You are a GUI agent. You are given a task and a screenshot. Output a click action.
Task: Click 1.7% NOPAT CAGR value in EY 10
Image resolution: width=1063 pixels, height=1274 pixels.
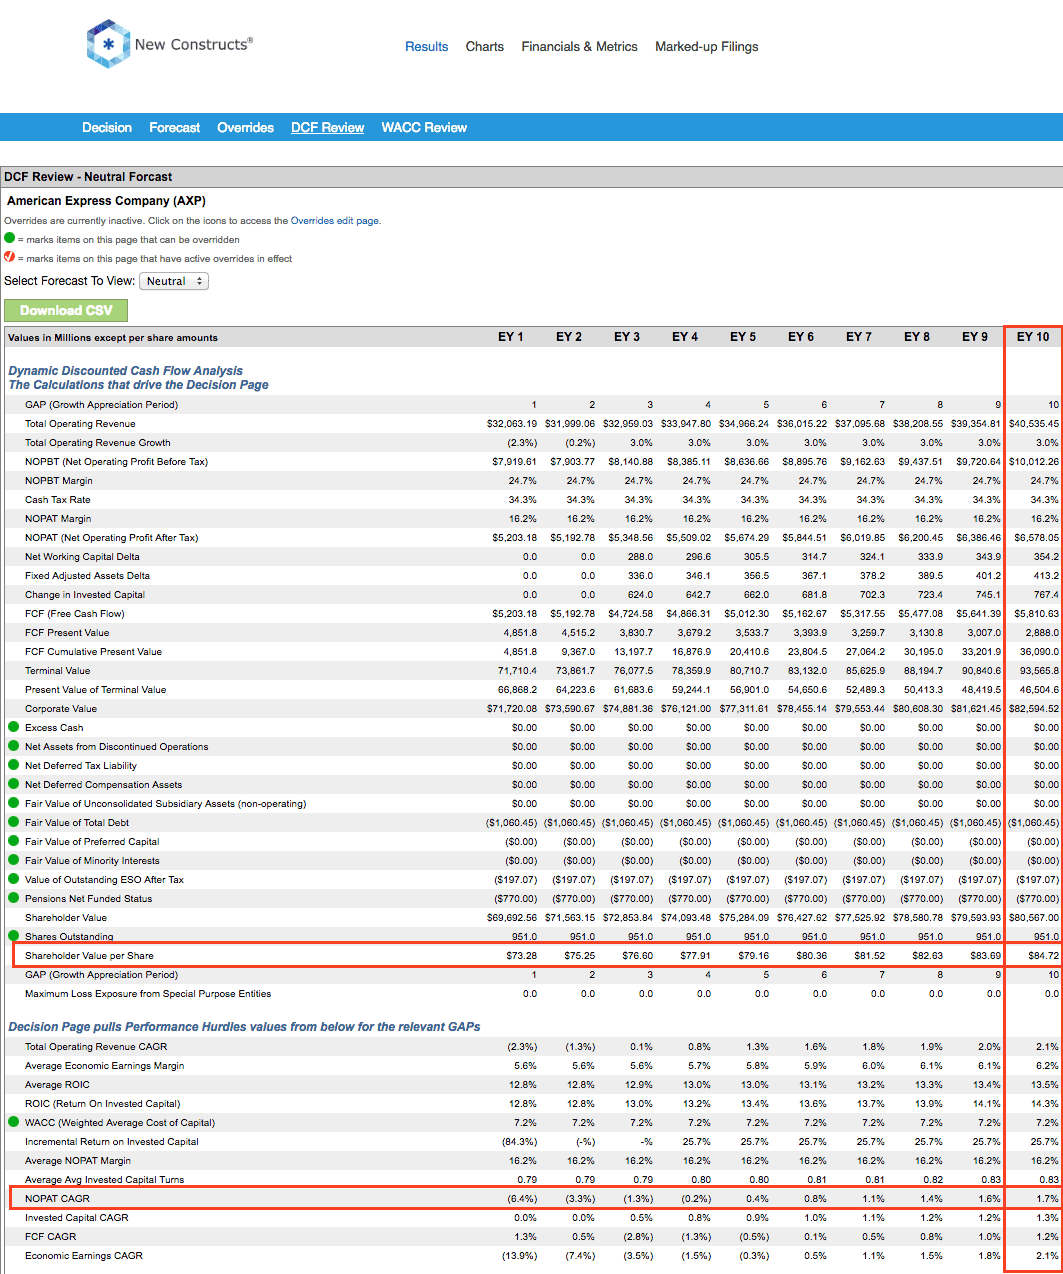coord(1047,1198)
